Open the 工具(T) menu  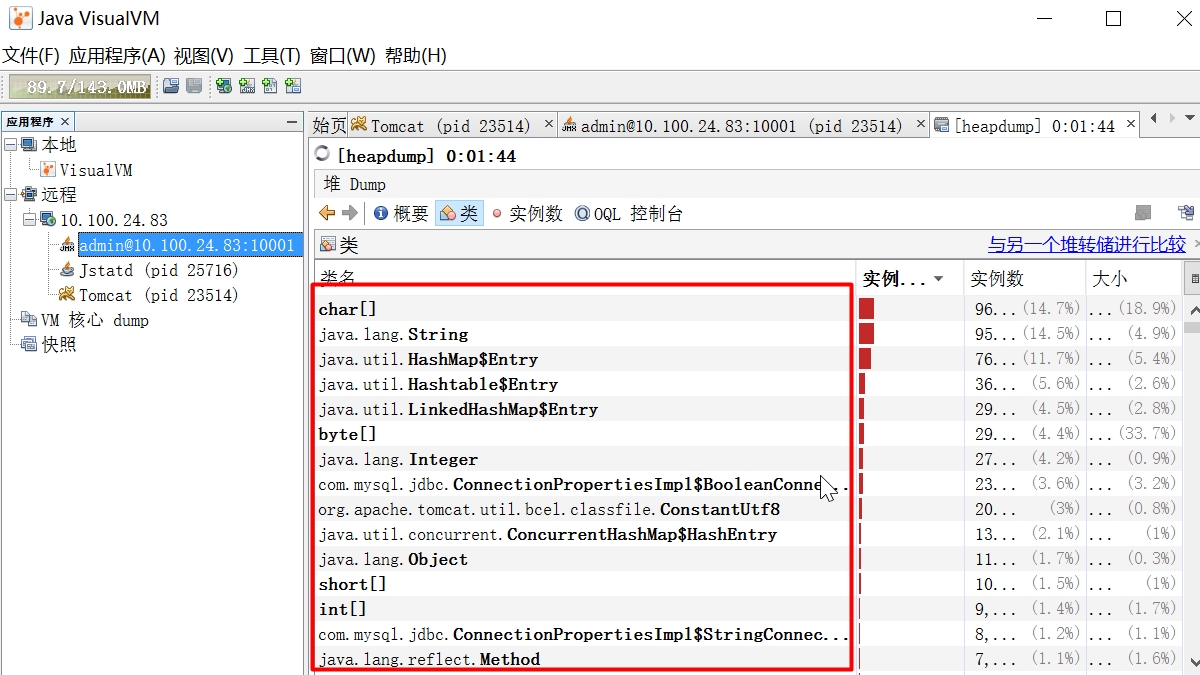tap(271, 55)
